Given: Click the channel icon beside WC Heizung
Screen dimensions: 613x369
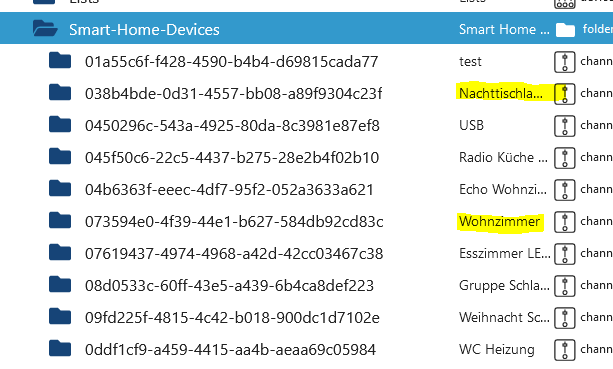Looking at the screenshot, I should click(x=565, y=350).
